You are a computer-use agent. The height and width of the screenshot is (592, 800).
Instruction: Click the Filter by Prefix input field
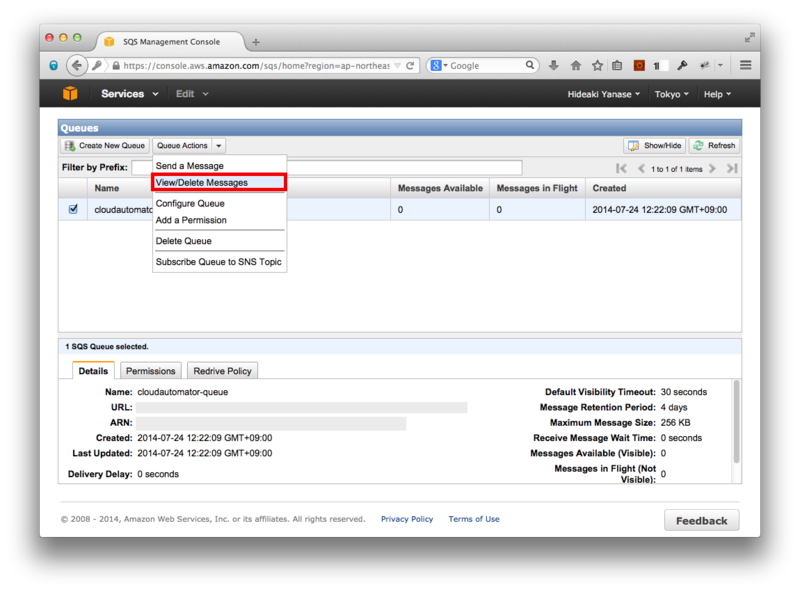click(x=327, y=167)
